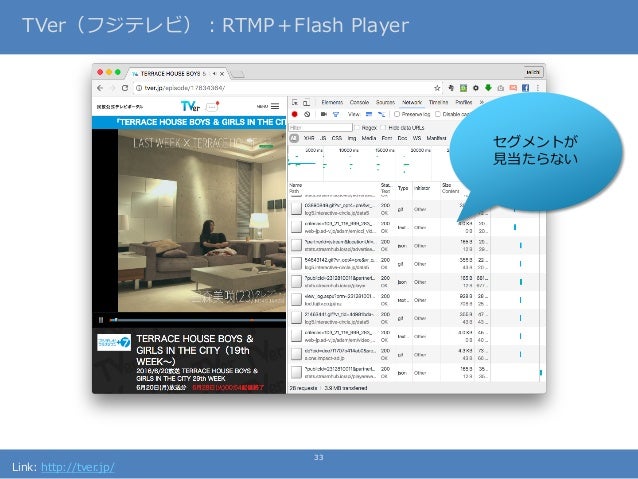Pause the Terrace House video
The width and height of the screenshot is (638, 479).
(101, 320)
